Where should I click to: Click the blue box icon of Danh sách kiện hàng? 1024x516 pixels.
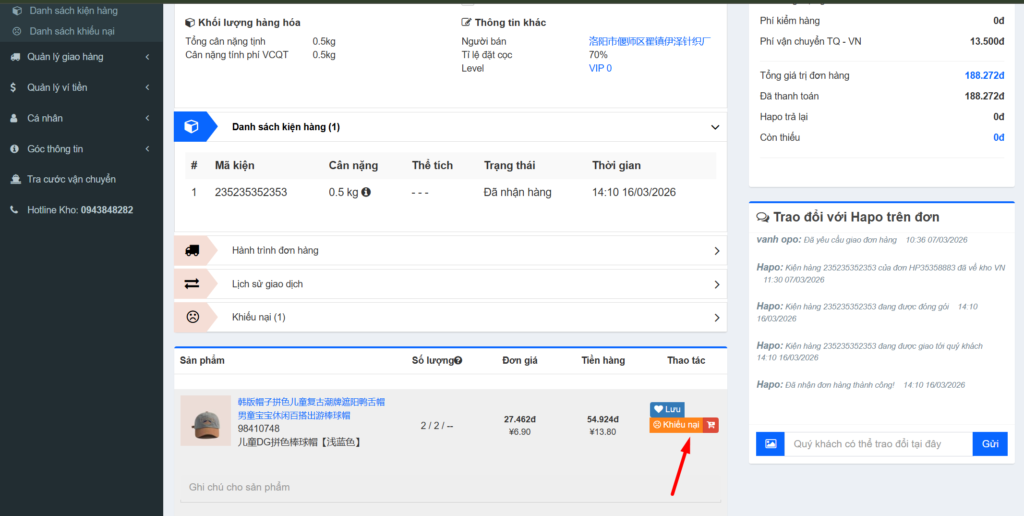pos(191,127)
